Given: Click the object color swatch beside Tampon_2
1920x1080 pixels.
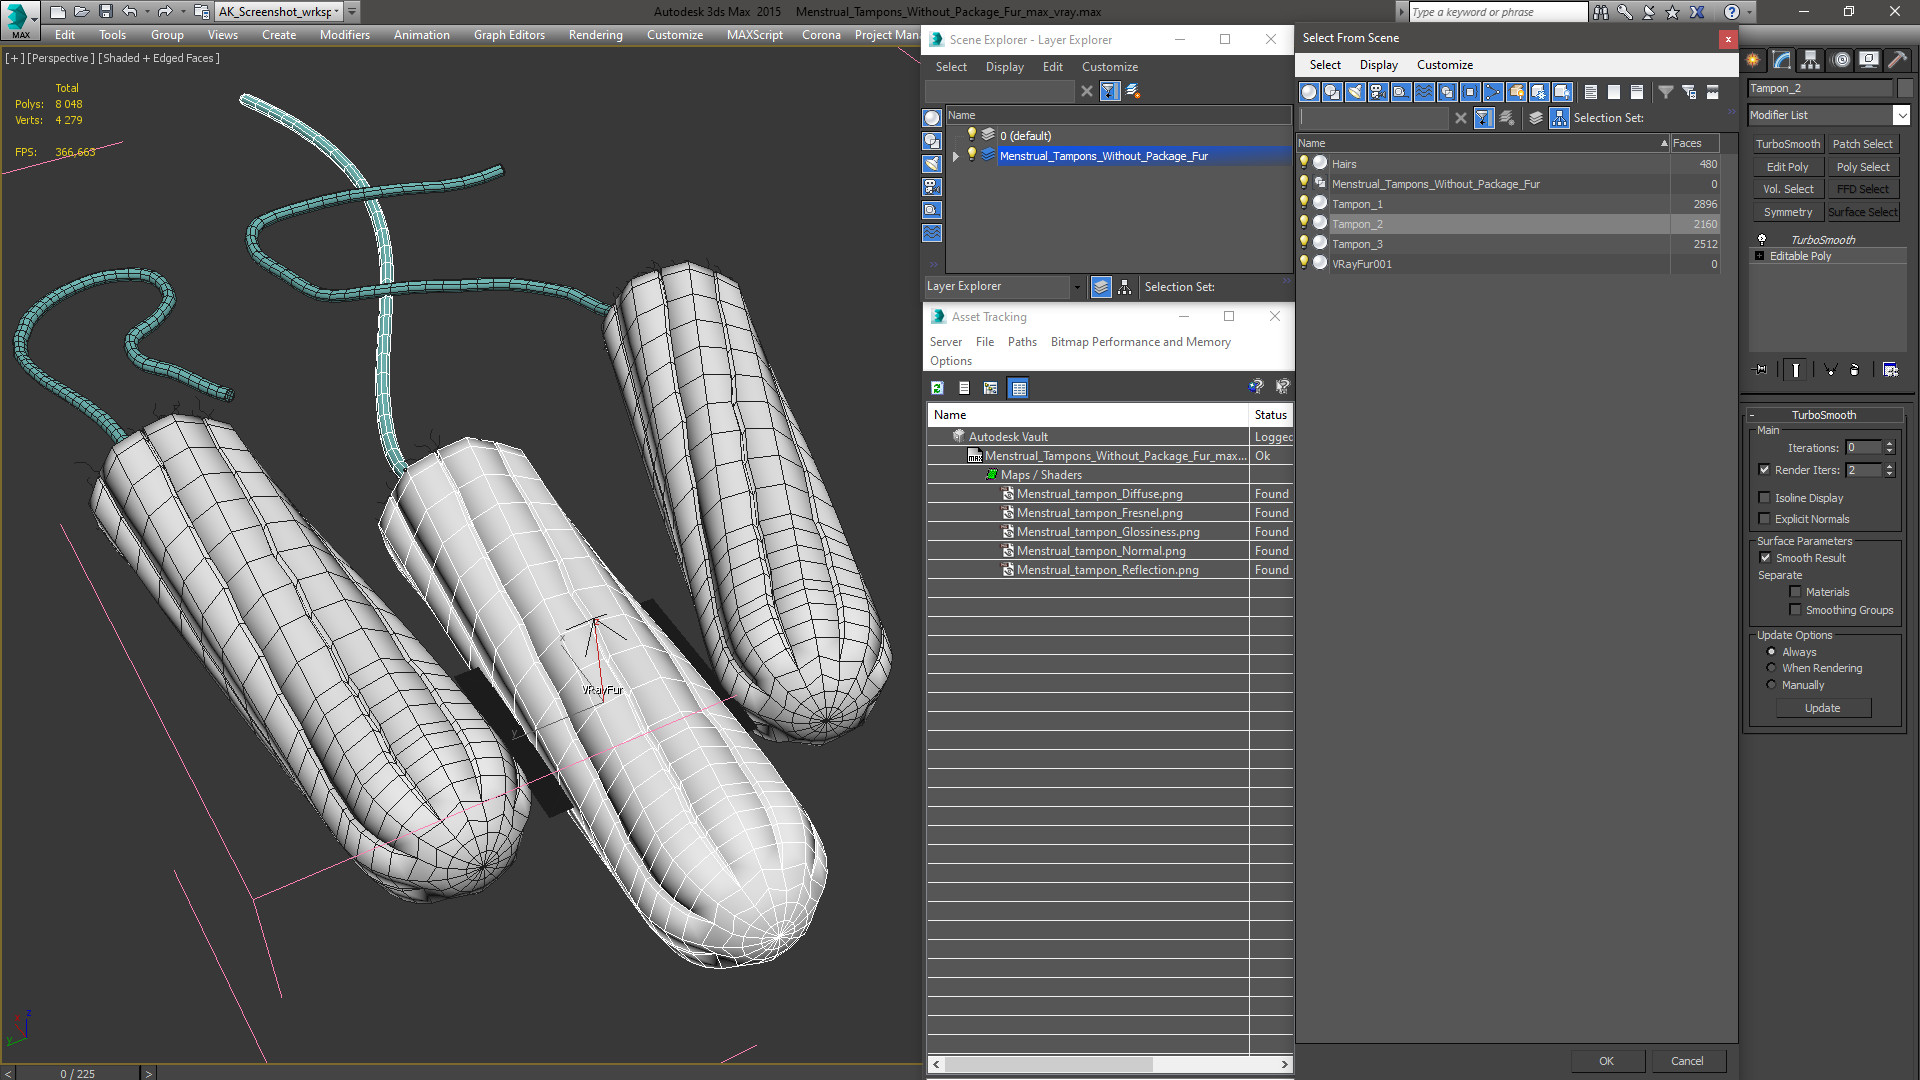Looking at the screenshot, I should [1905, 88].
